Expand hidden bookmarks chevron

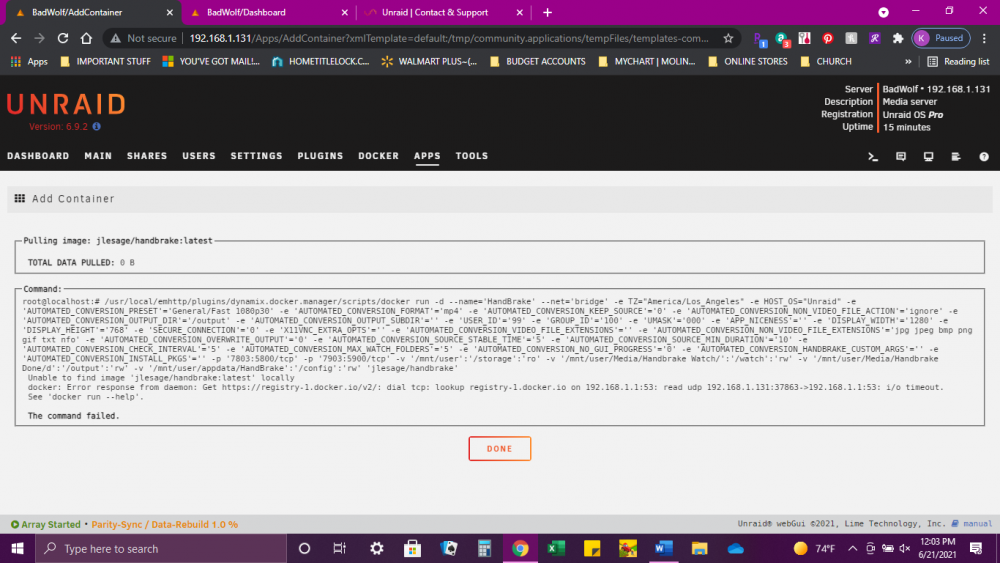(x=908, y=62)
